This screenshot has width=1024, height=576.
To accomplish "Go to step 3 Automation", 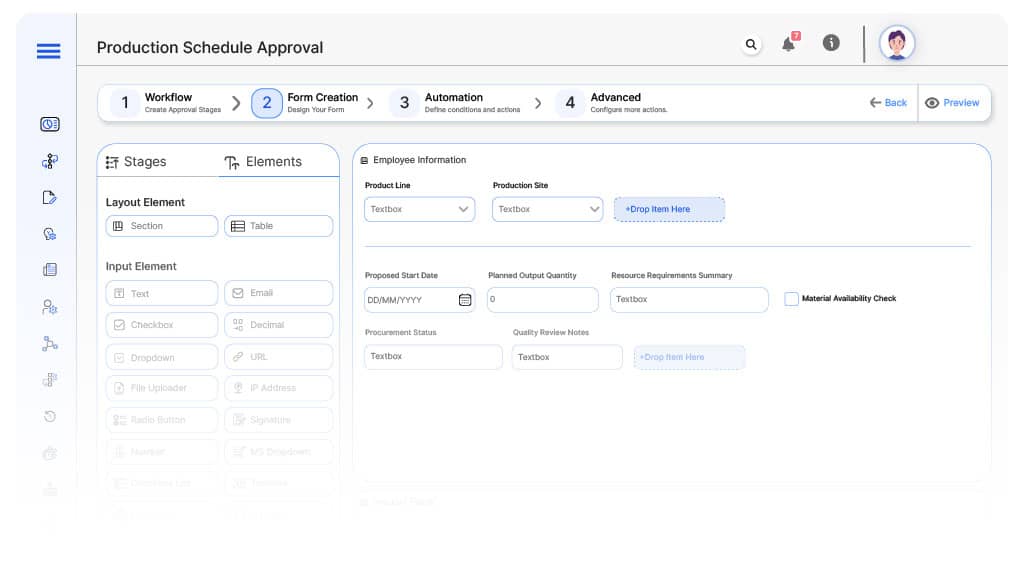I will (455, 103).
